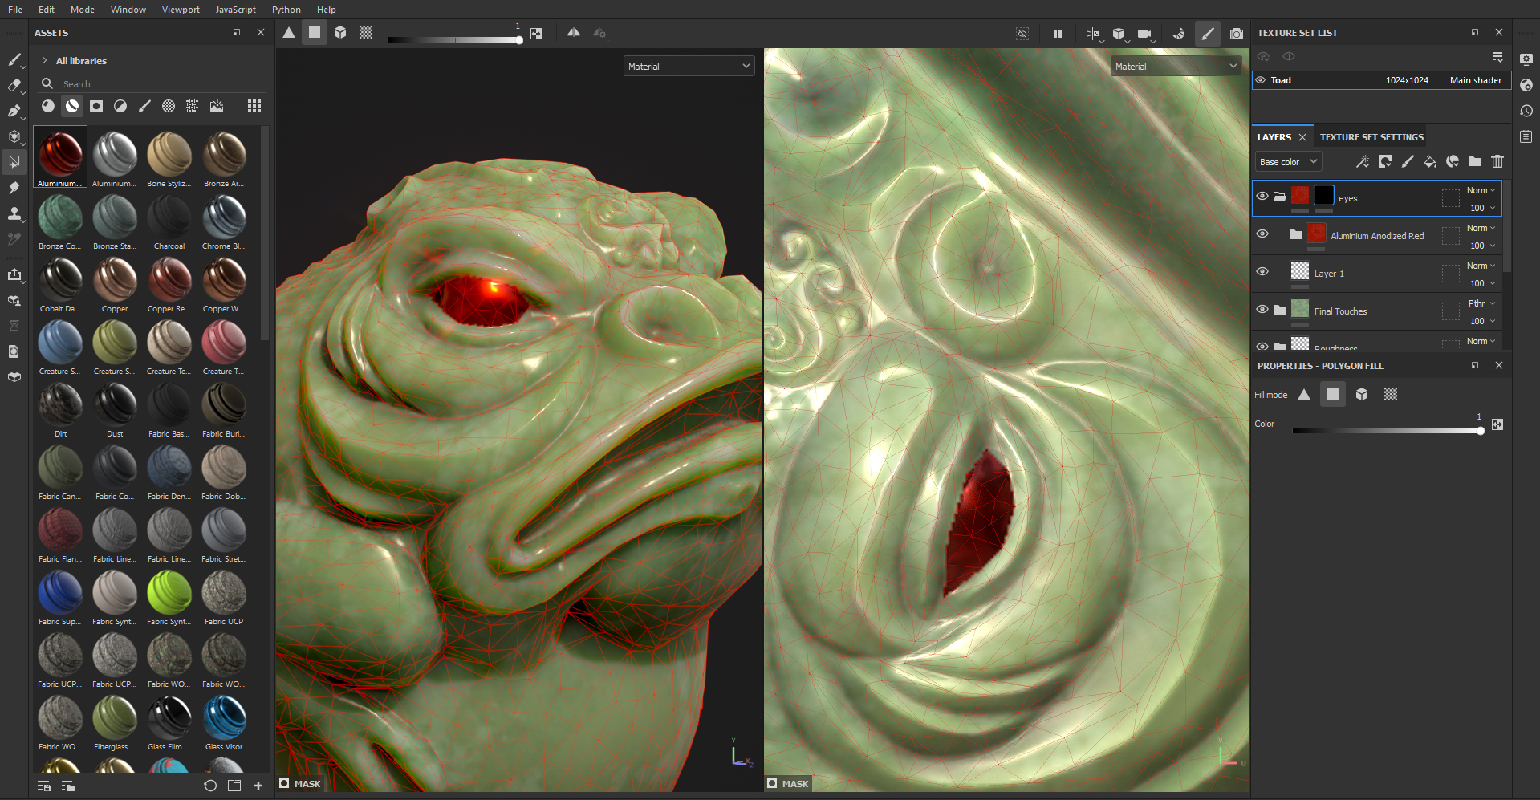Hide the Eyes layer group
Screen dimensions: 1540x800
1262,197
